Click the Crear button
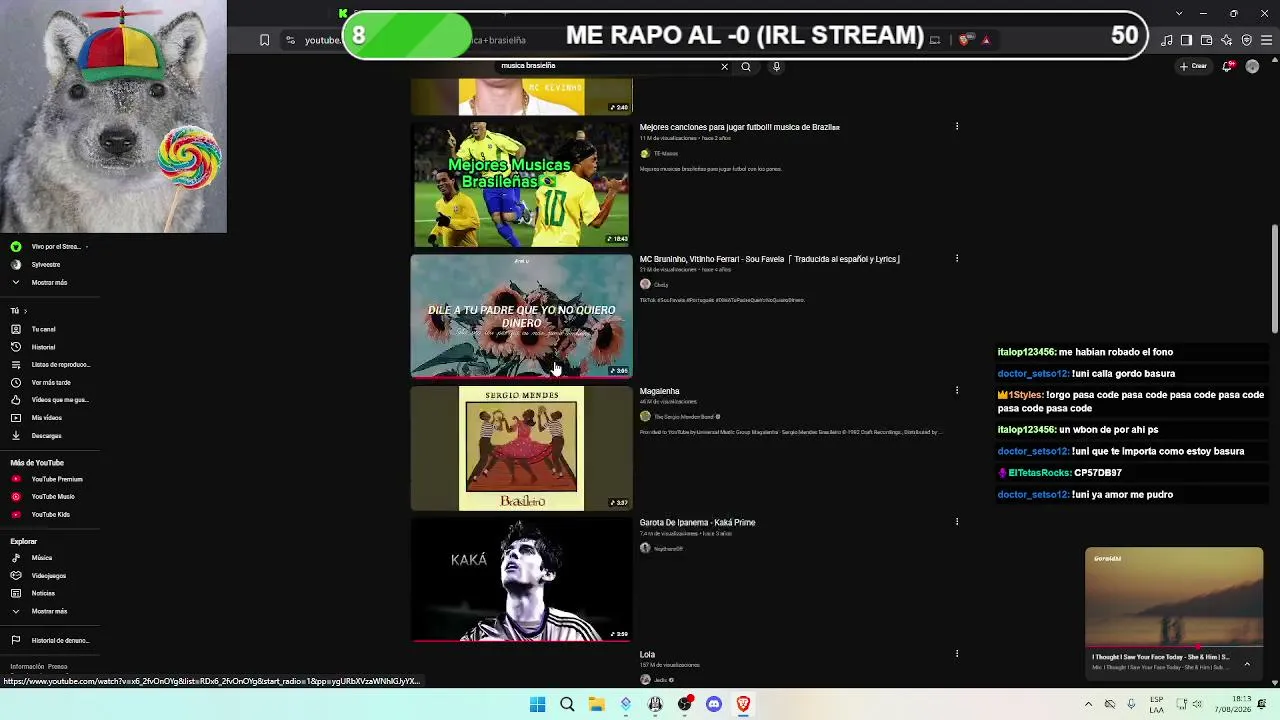The width and height of the screenshot is (1280, 720). 1193,66
